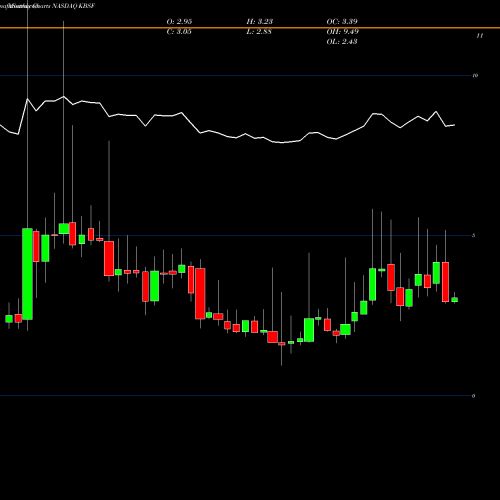Click the high value 'H: 3.23'

pyautogui.click(x=260, y=22)
